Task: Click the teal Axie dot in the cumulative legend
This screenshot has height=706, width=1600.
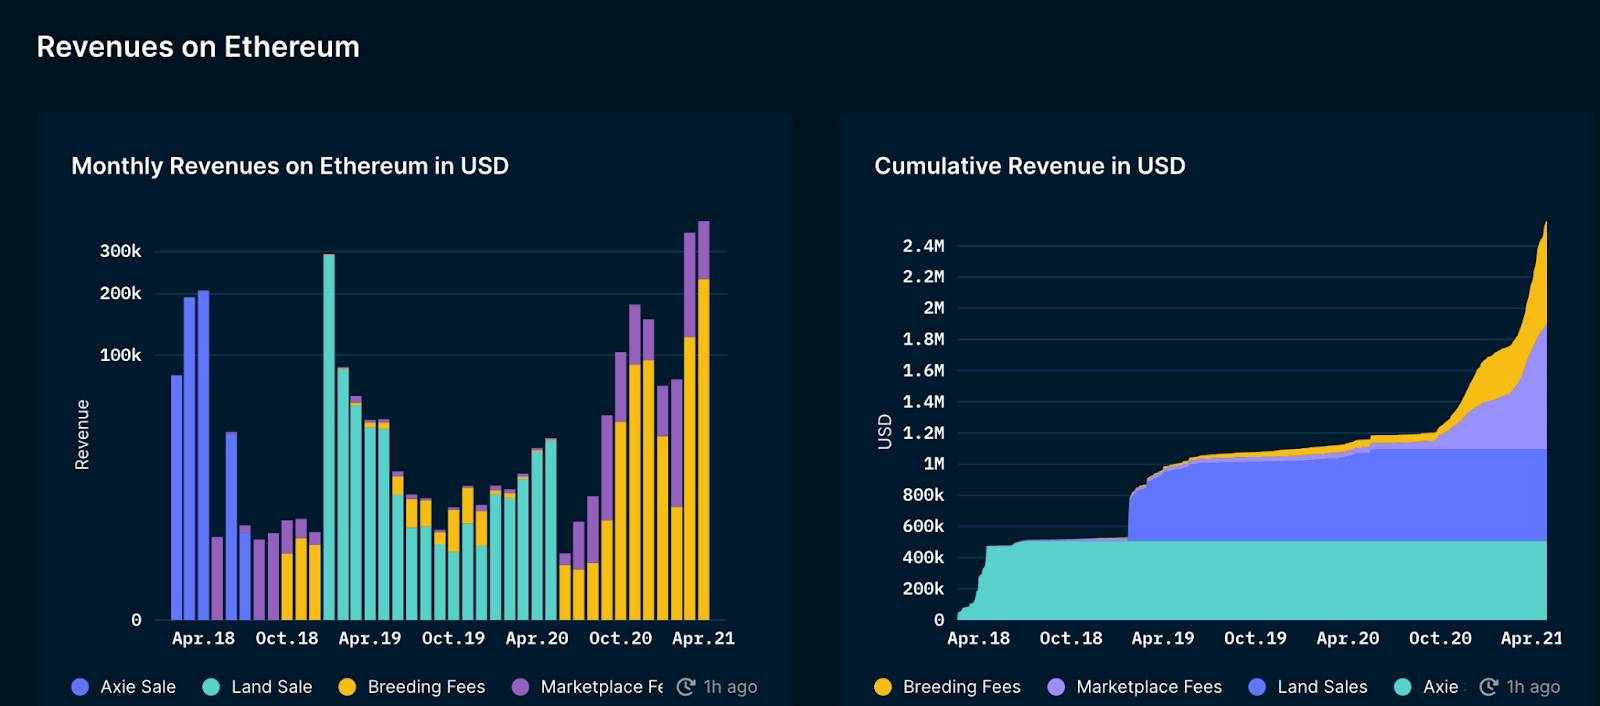Action: pyautogui.click(x=1403, y=687)
